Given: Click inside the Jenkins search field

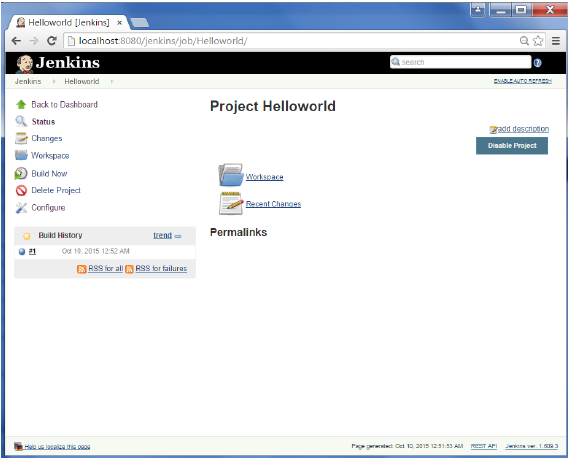Looking at the screenshot, I should point(461,62).
